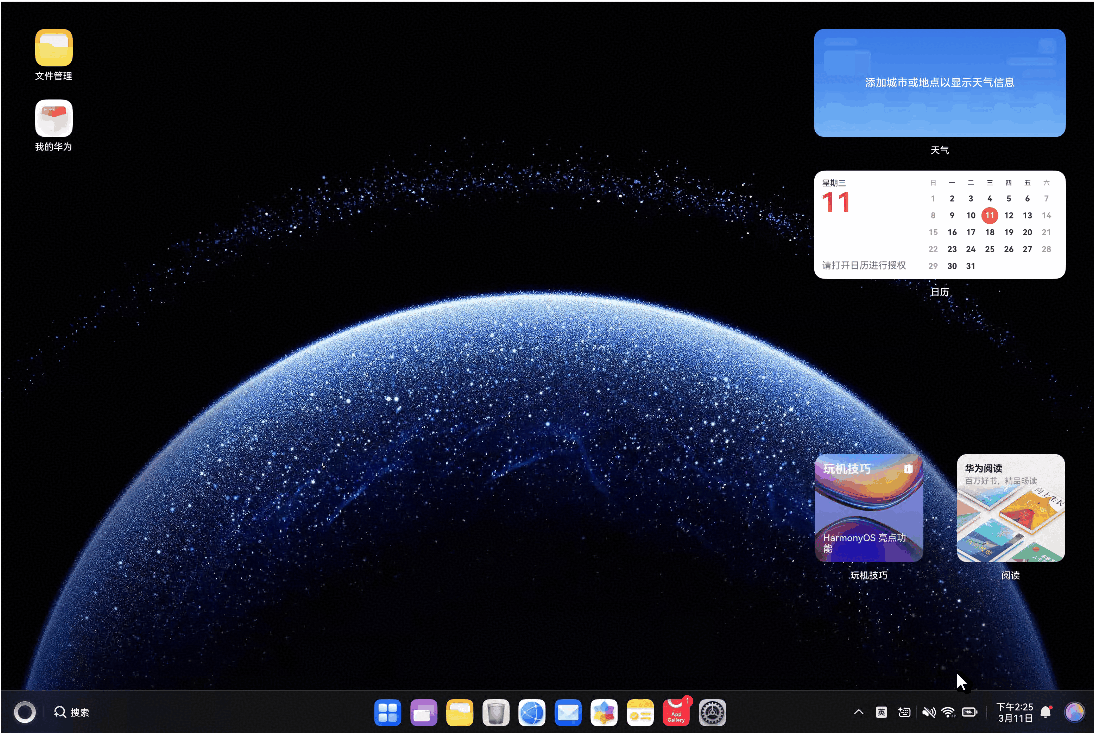The width and height of the screenshot is (1094, 733).
Task: Click 请打开日历进行授权 in calendar widget
Action: tap(864, 265)
